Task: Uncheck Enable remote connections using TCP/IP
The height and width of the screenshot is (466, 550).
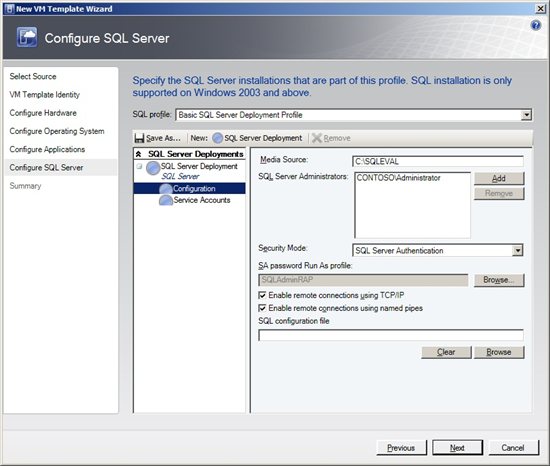Action: point(262,295)
